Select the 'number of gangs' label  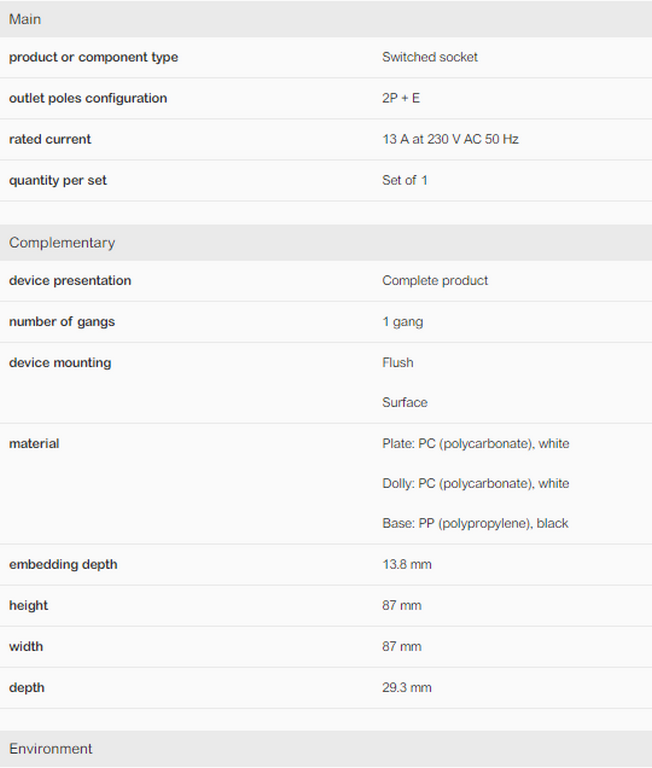click(62, 322)
